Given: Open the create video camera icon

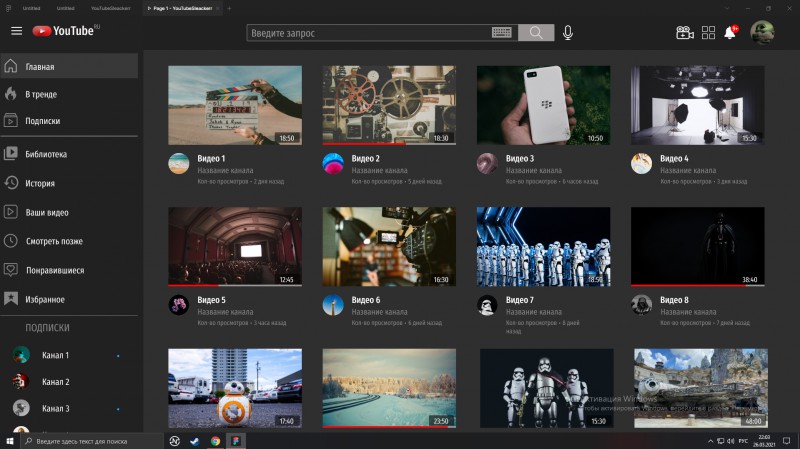Looking at the screenshot, I should 684,33.
